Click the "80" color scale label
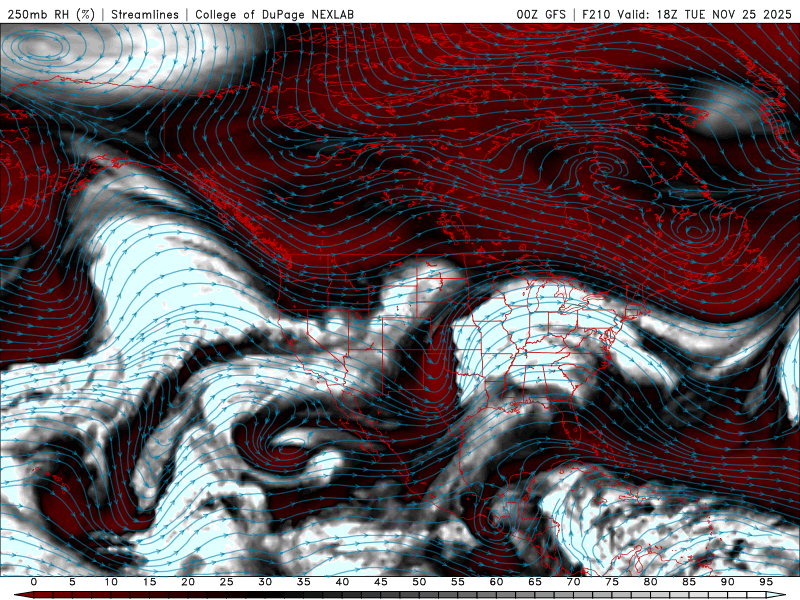The image size is (800, 600). coord(650,582)
